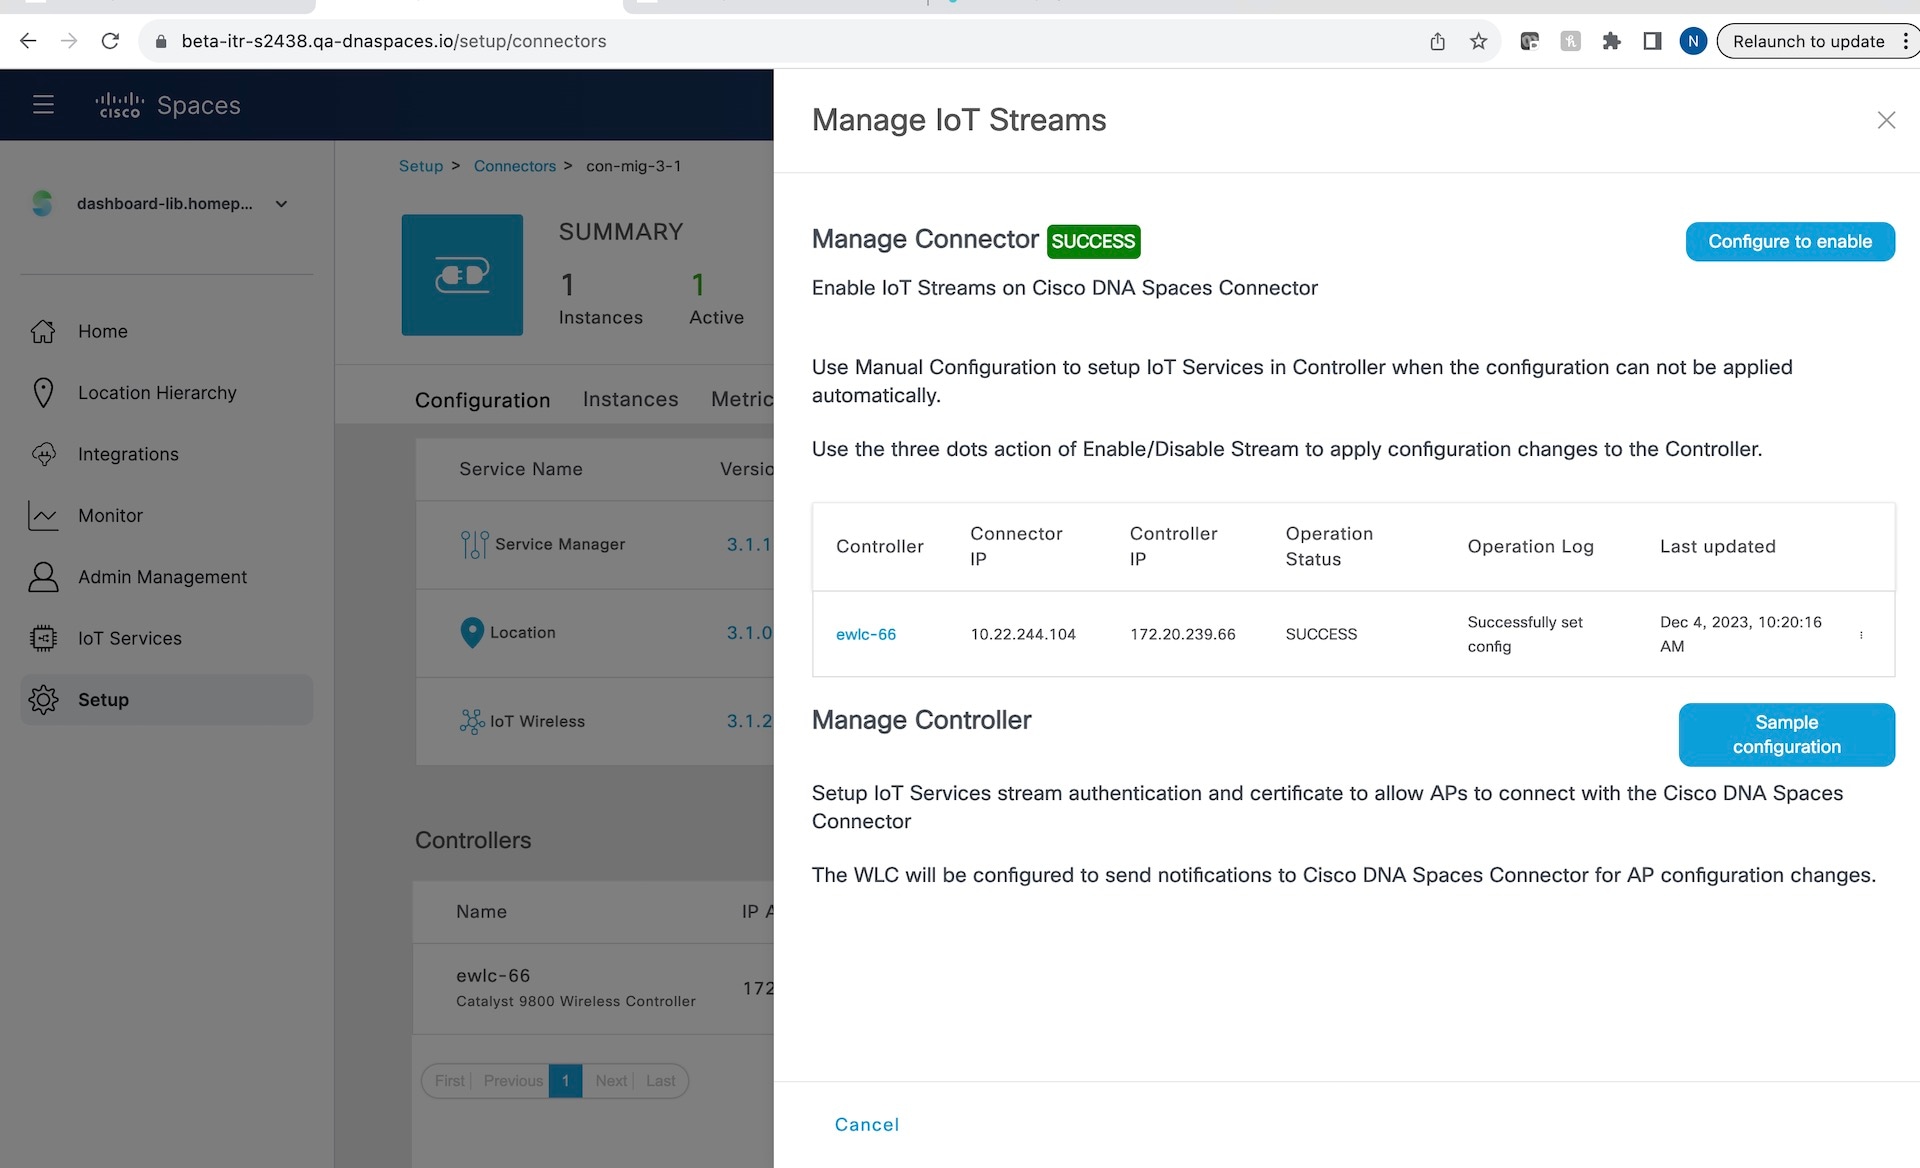Open the ewlc-66 controller link
1920x1168 pixels.
pos(866,634)
